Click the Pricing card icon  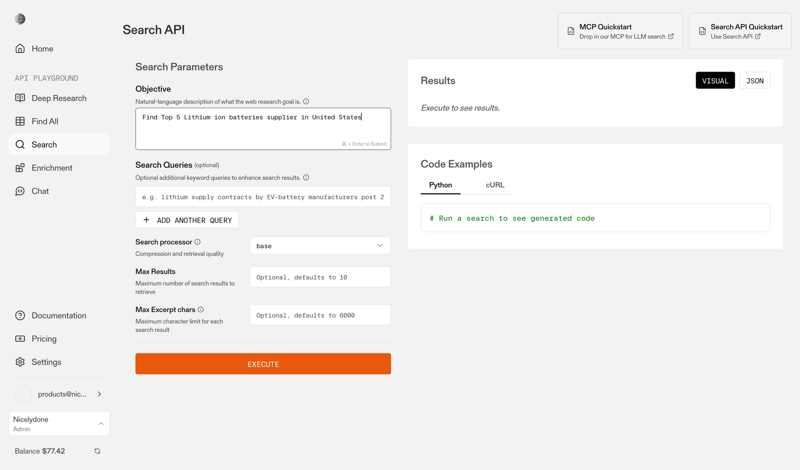point(20,339)
